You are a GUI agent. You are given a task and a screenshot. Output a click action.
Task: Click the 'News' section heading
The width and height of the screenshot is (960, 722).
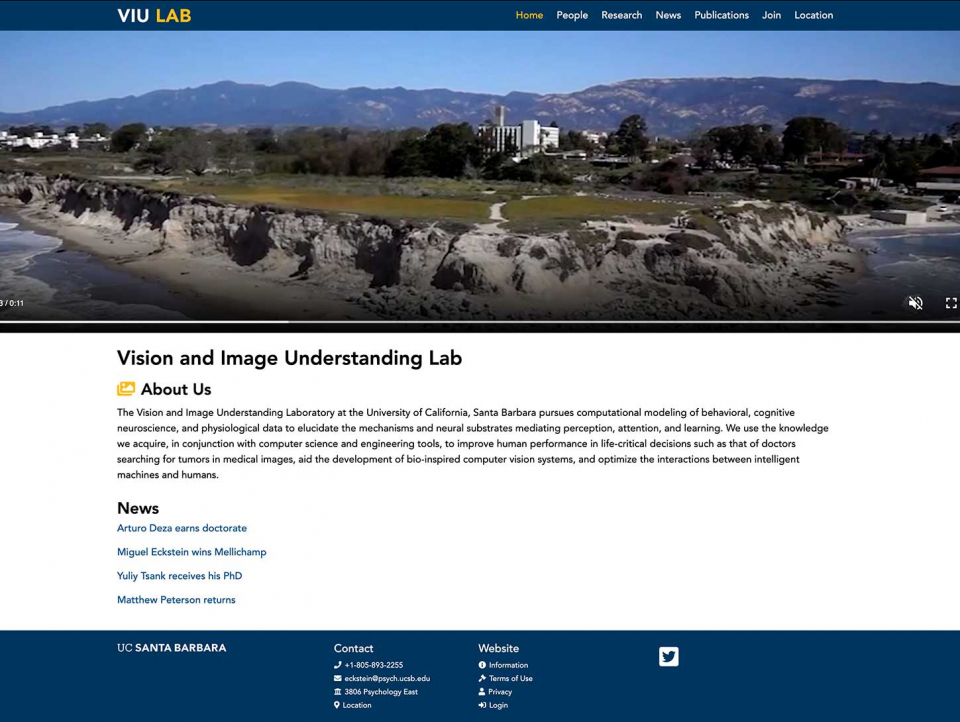coord(138,508)
